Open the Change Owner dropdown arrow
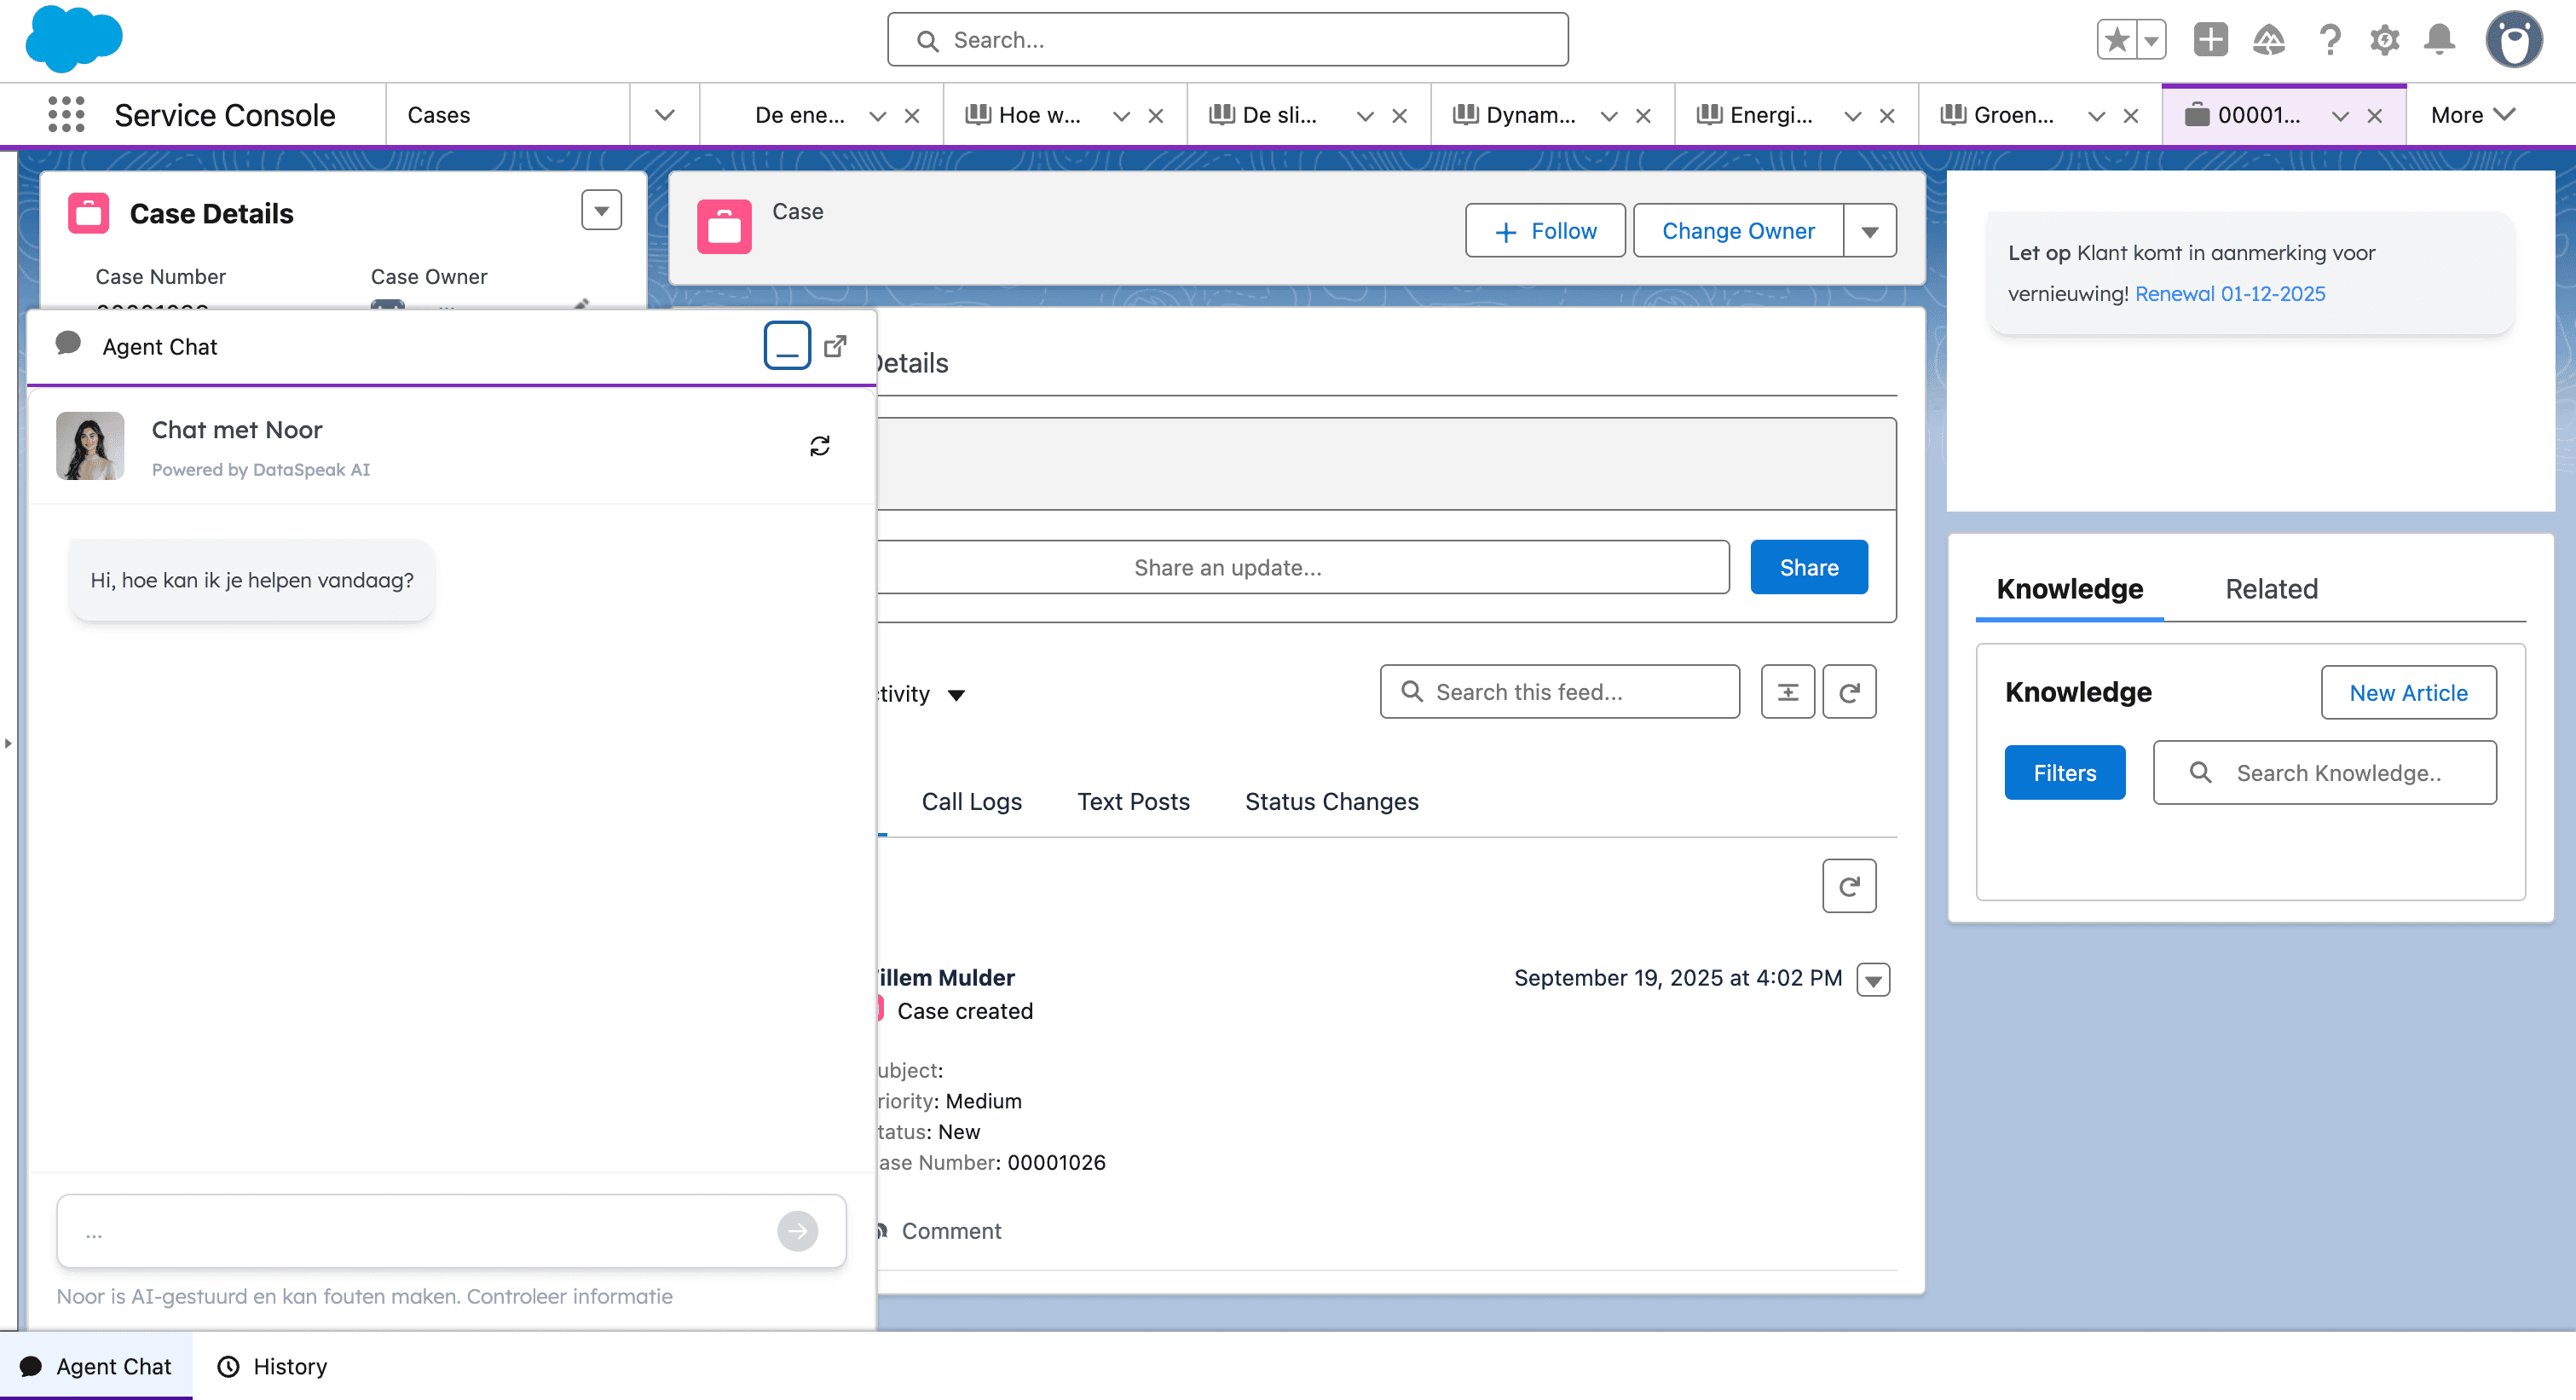Image resolution: width=2576 pixels, height=1400 pixels. [x=1869, y=230]
